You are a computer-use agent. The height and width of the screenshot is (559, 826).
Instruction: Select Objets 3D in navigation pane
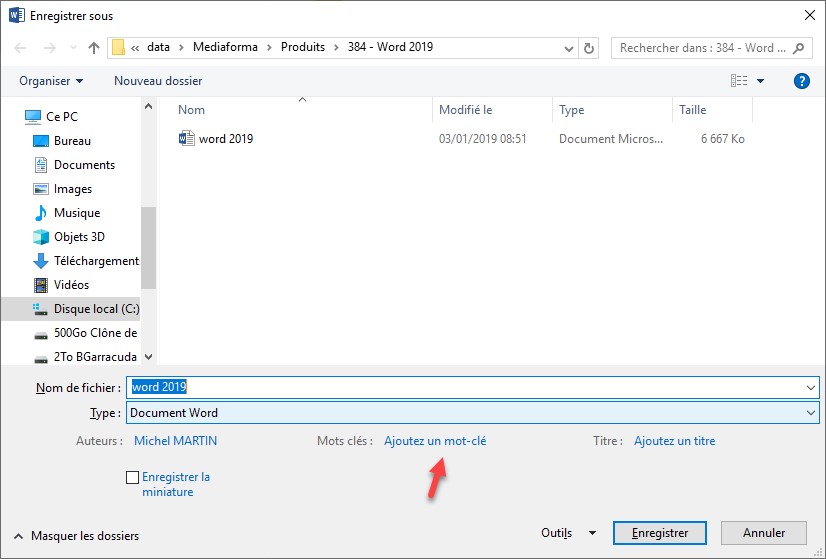(79, 237)
